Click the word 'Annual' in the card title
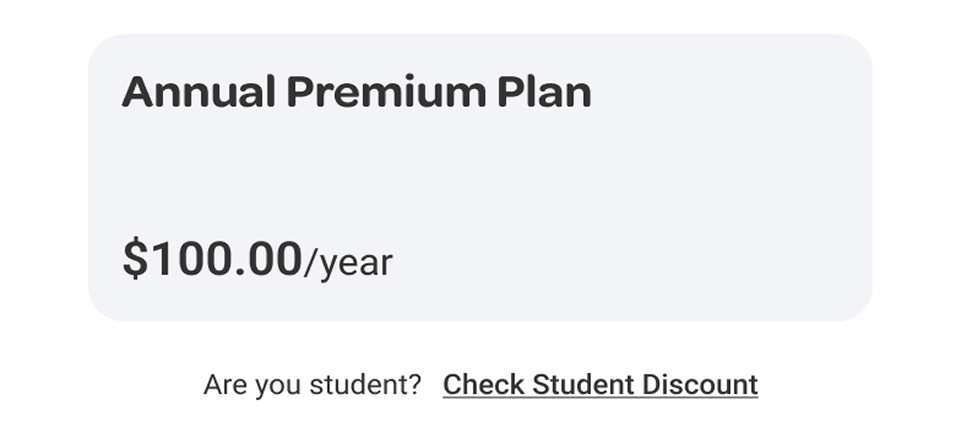The height and width of the screenshot is (429, 956). (199, 92)
